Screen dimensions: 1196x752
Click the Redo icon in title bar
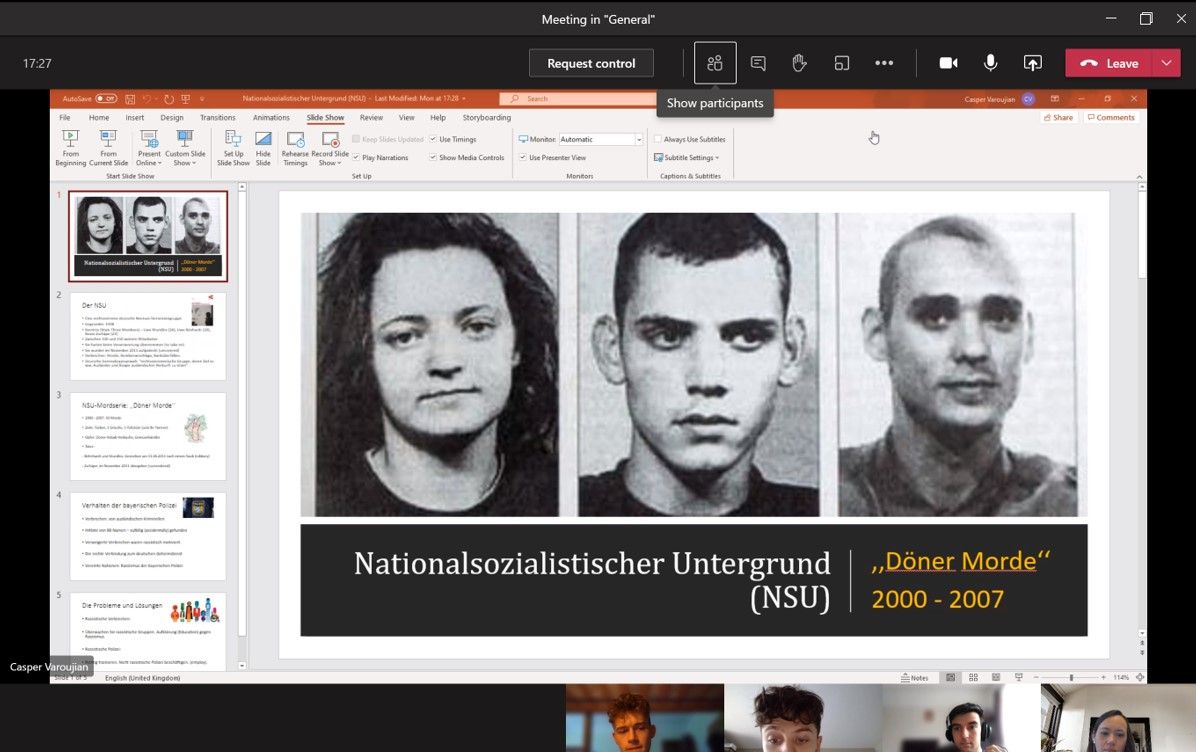pyautogui.click(x=169, y=99)
